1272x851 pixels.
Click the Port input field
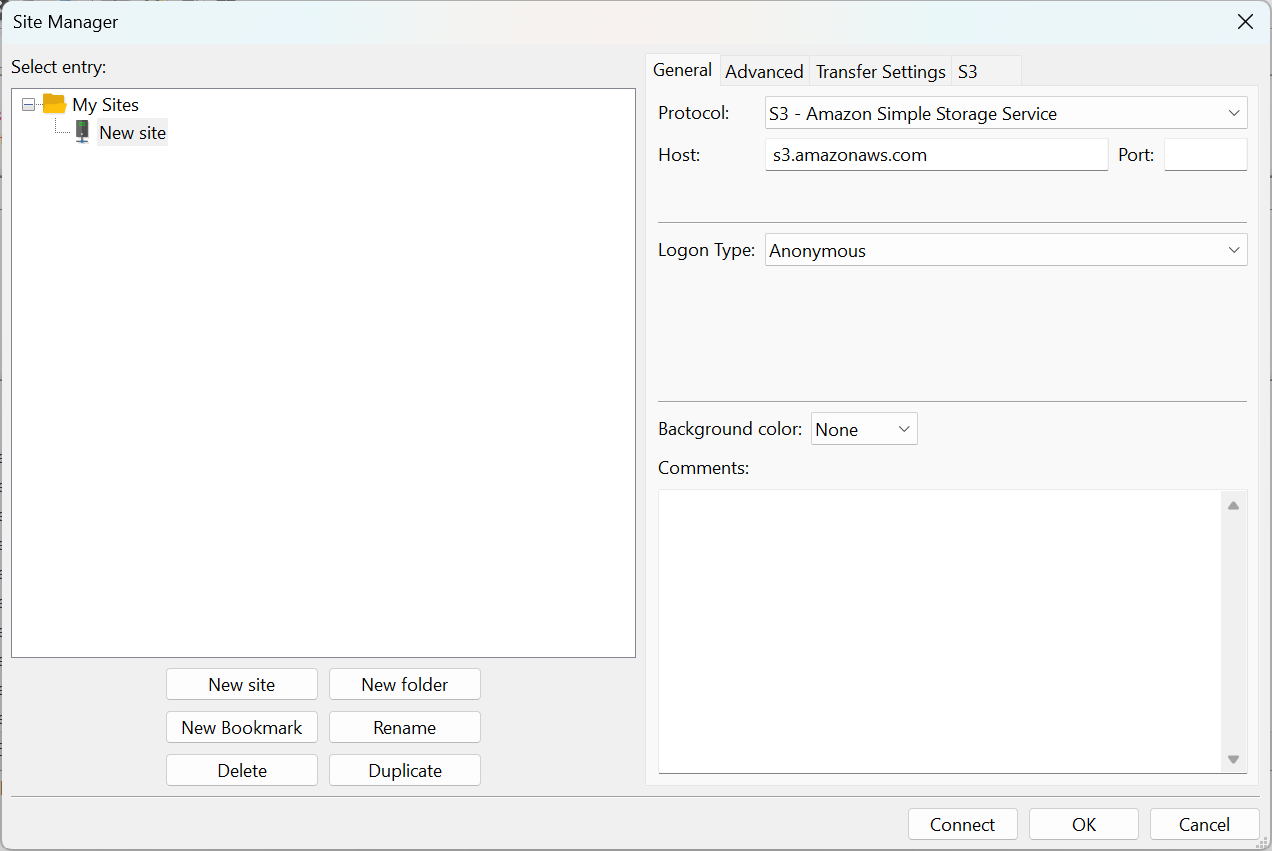click(1206, 155)
